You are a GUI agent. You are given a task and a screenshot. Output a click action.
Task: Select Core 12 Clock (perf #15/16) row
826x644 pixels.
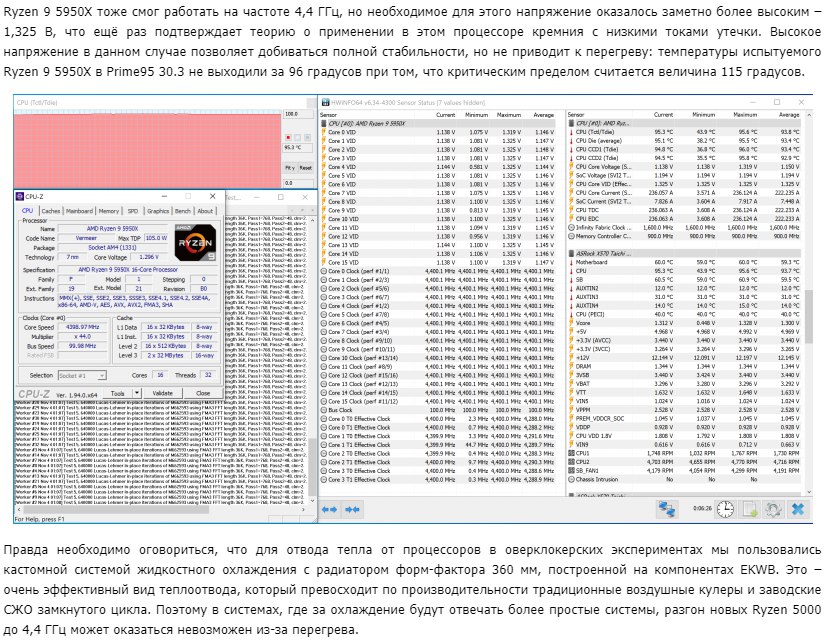(438, 375)
